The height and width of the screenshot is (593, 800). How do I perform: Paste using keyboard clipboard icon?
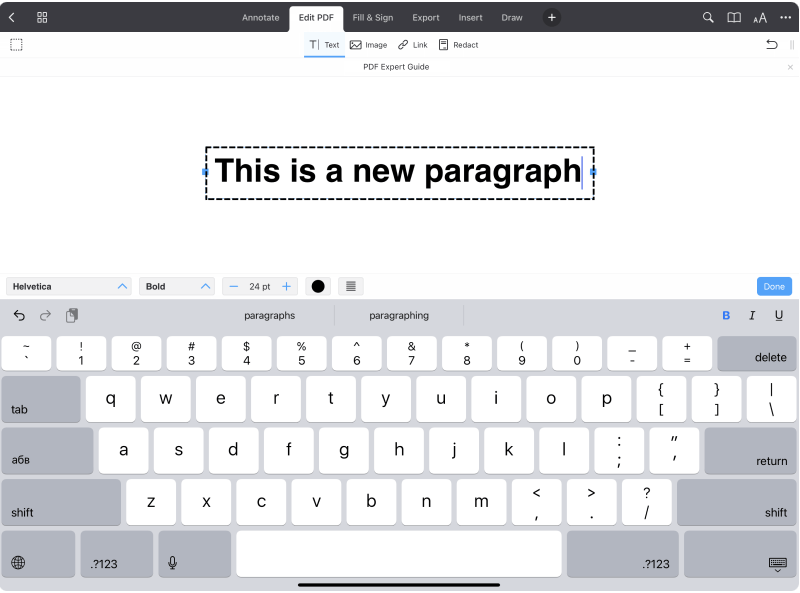(x=72, y=315)
